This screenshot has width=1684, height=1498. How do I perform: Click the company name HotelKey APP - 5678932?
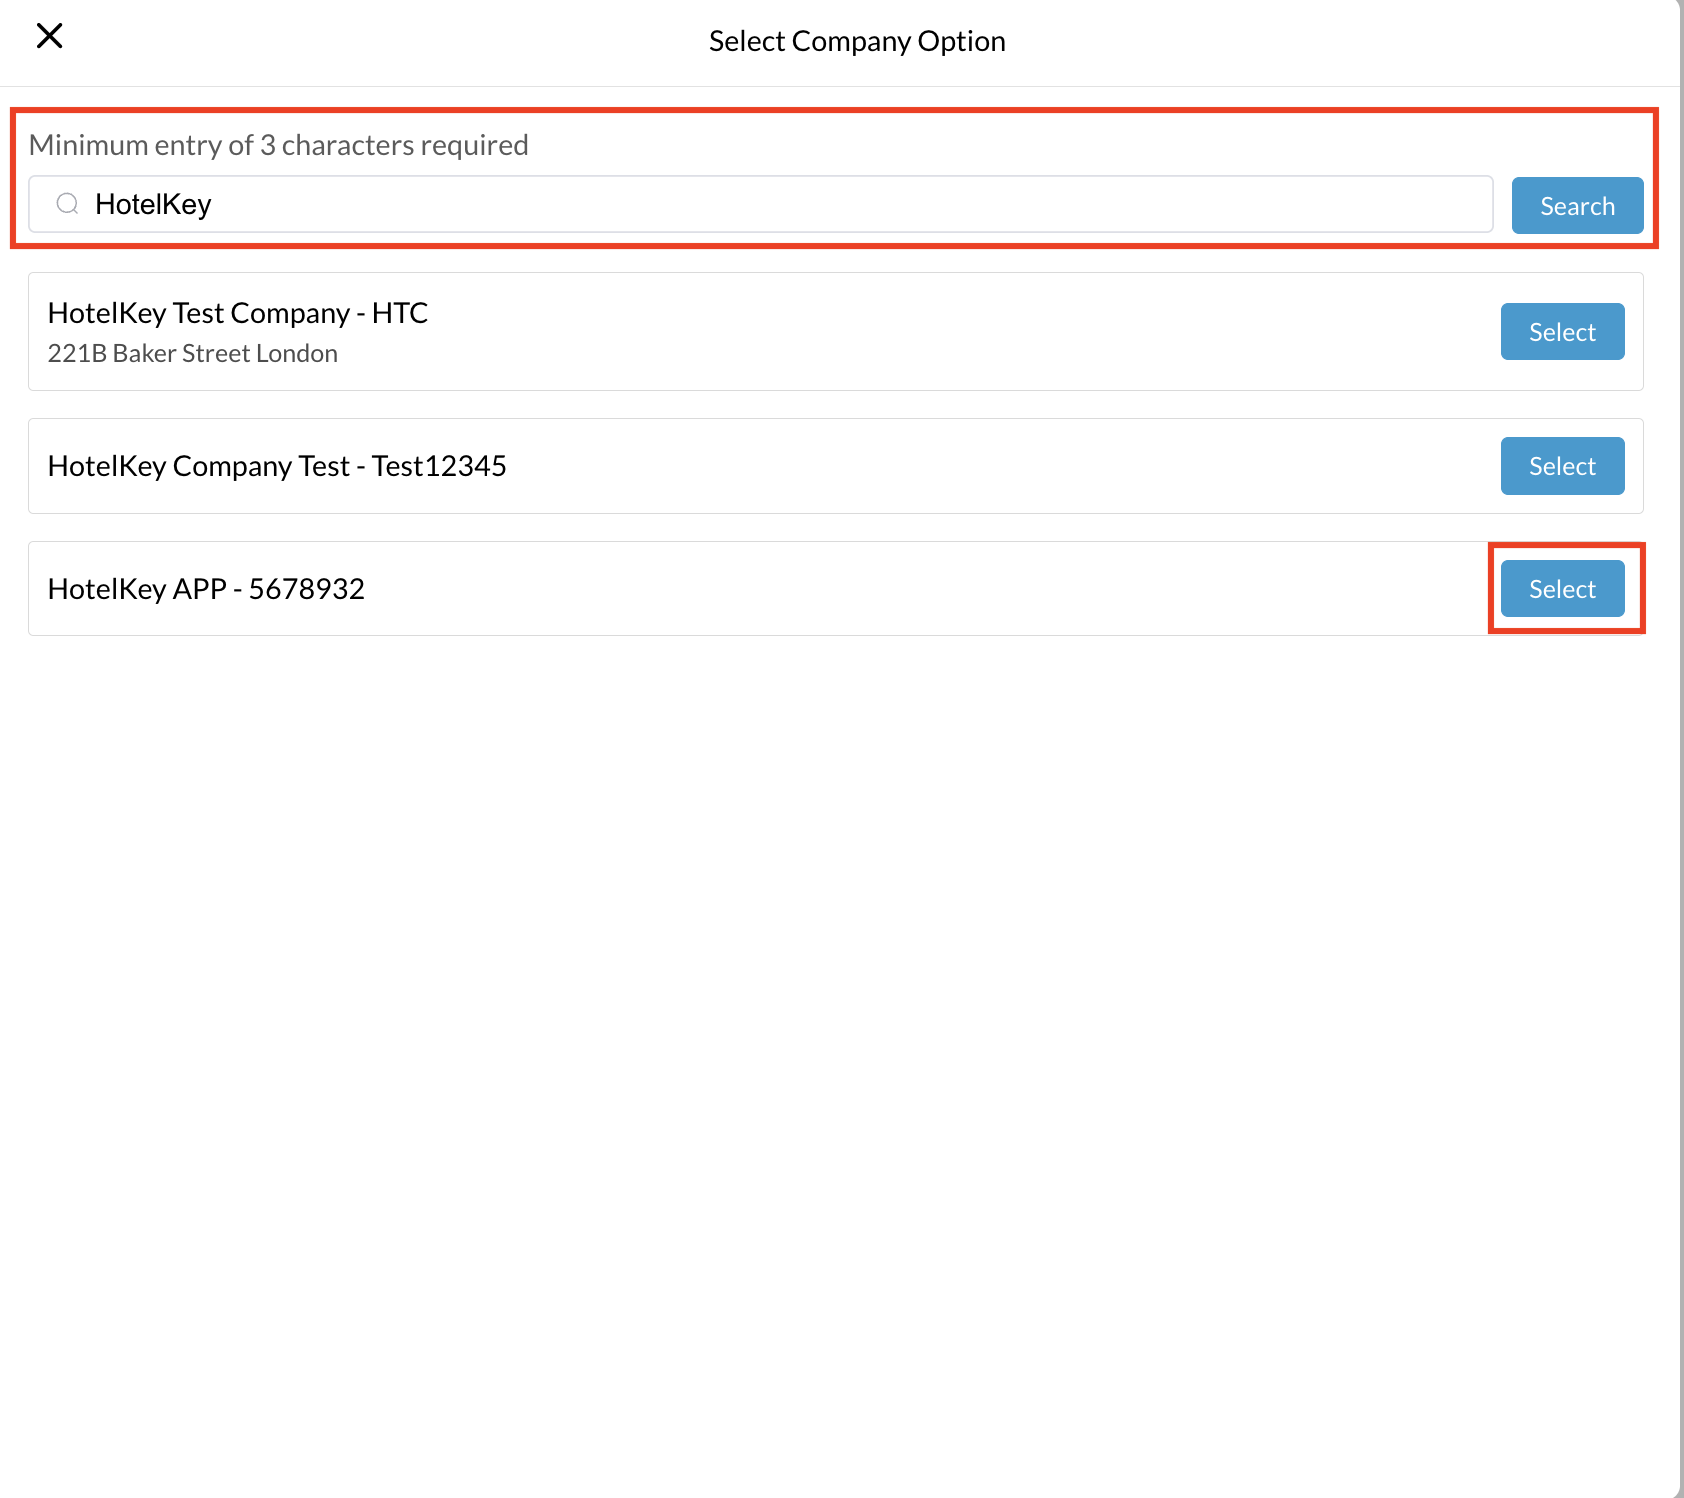206,589
